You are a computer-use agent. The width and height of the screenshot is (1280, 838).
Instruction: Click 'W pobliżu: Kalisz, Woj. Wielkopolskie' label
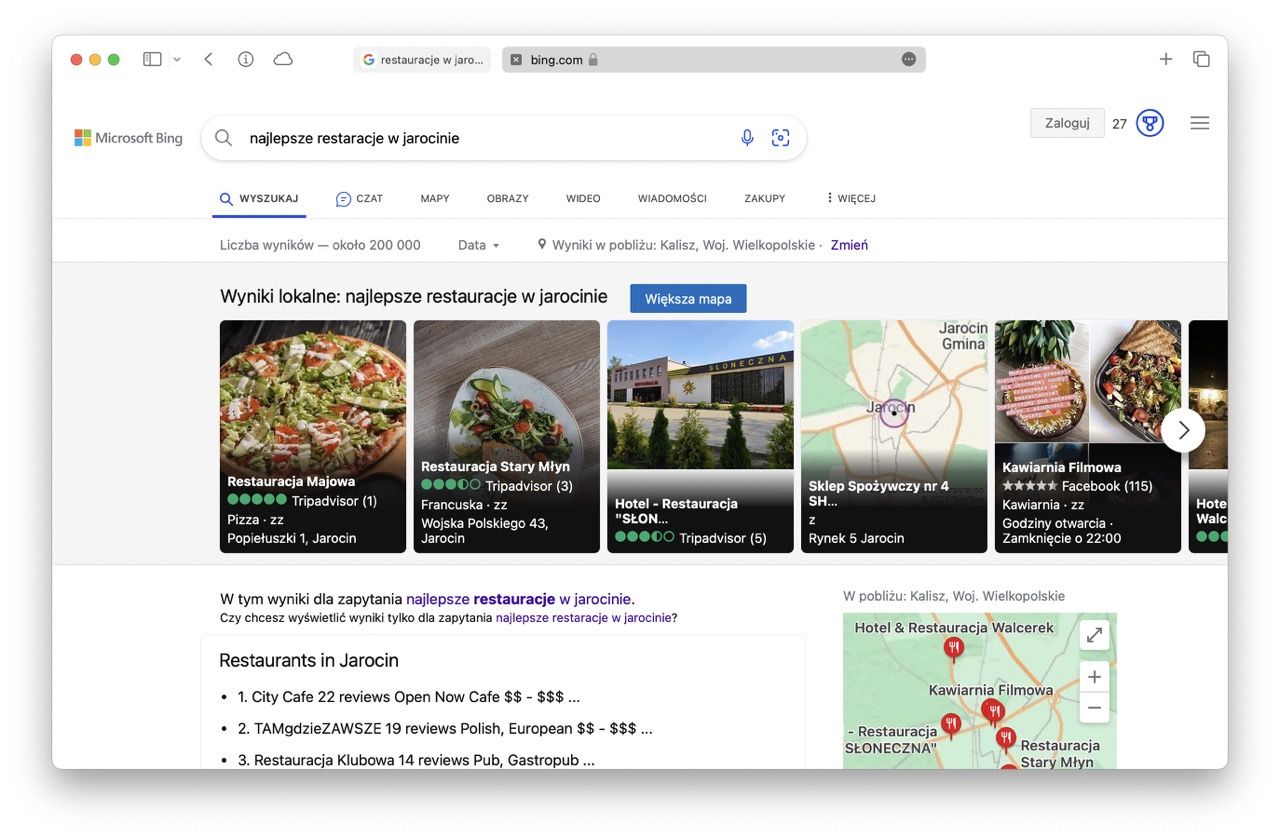[954, 596]
